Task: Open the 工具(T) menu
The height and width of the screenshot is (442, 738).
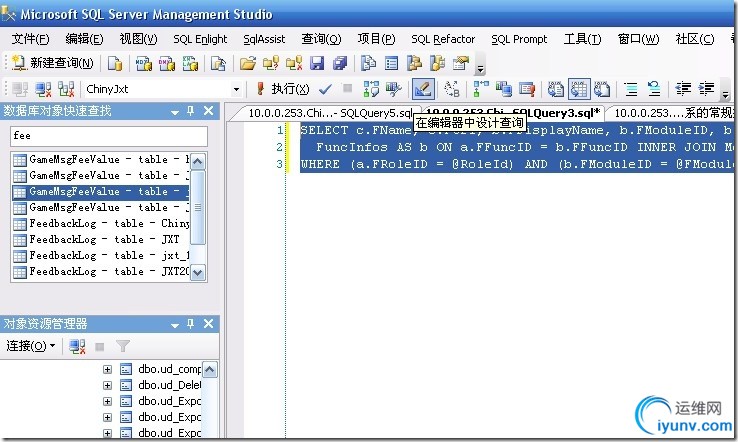Action: (582, 39)
